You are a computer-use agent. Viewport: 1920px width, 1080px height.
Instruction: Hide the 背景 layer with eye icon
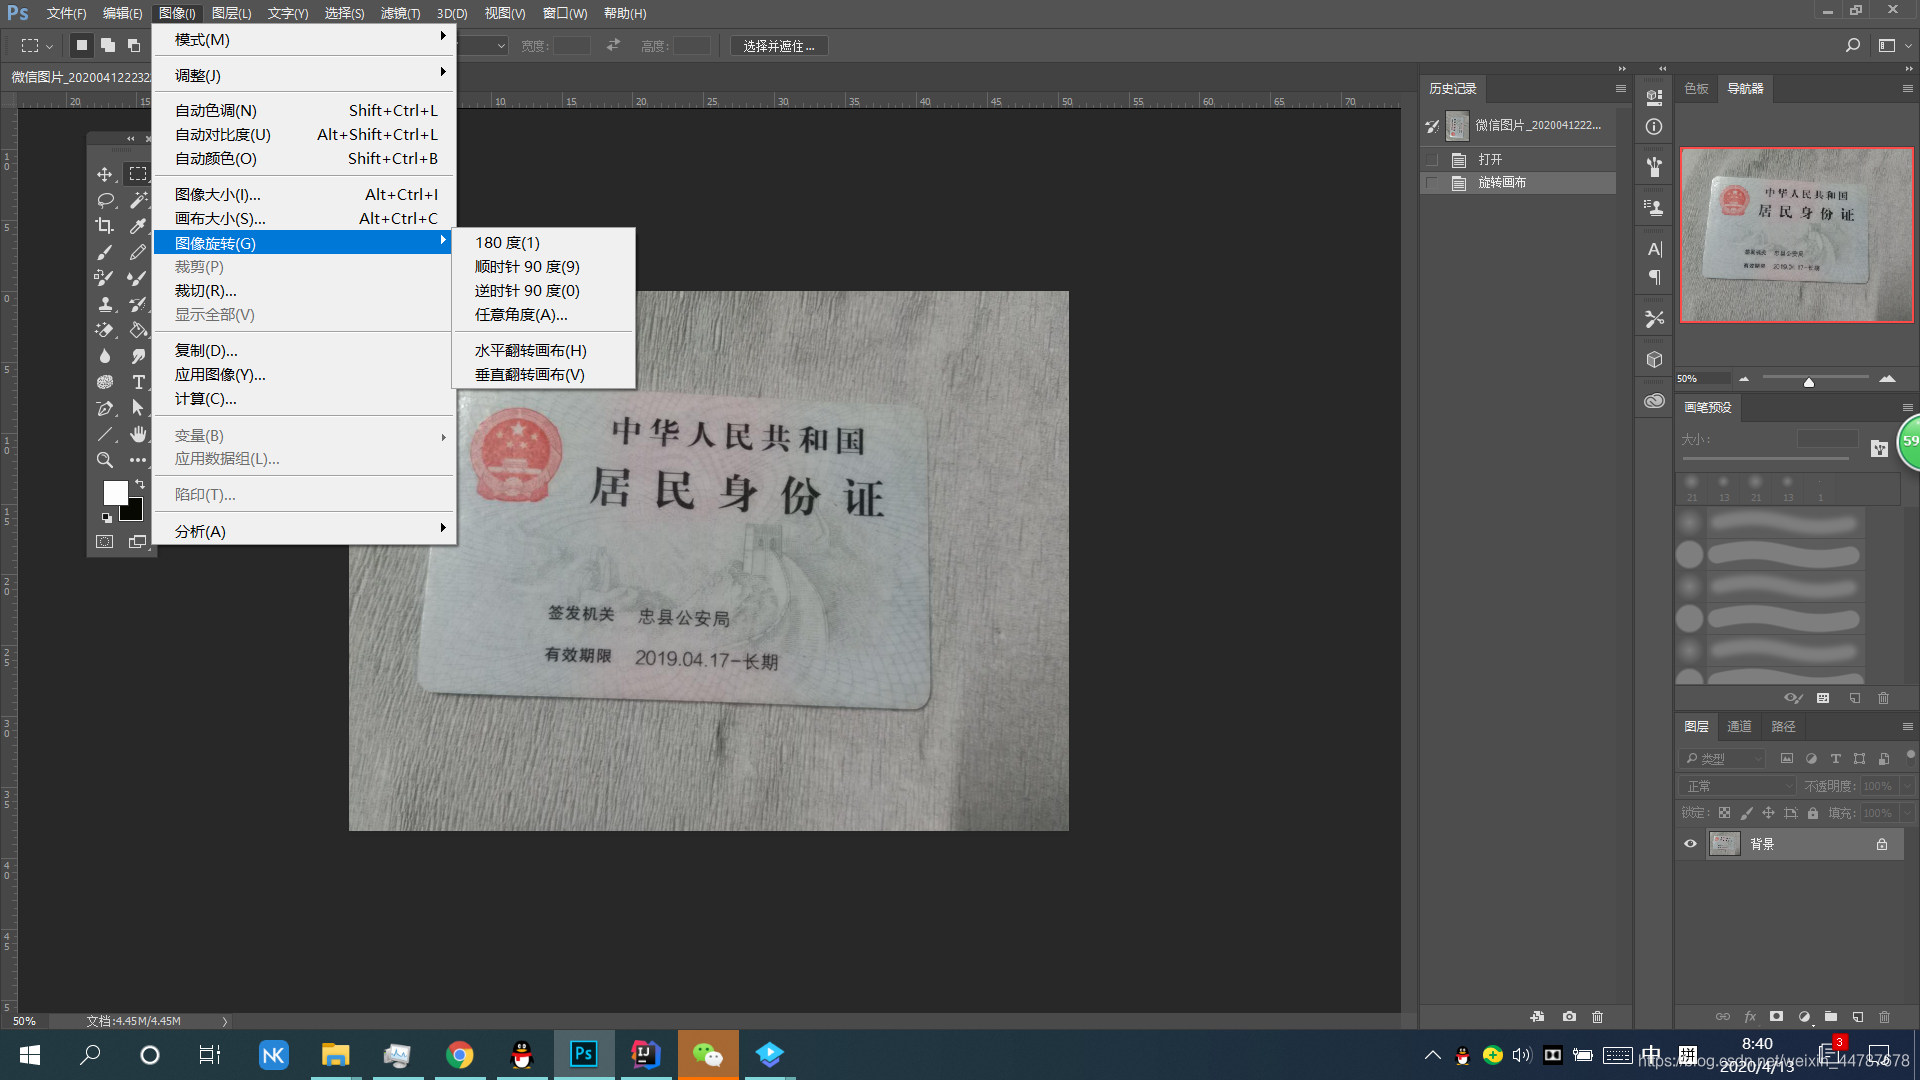click(1690, 844)
